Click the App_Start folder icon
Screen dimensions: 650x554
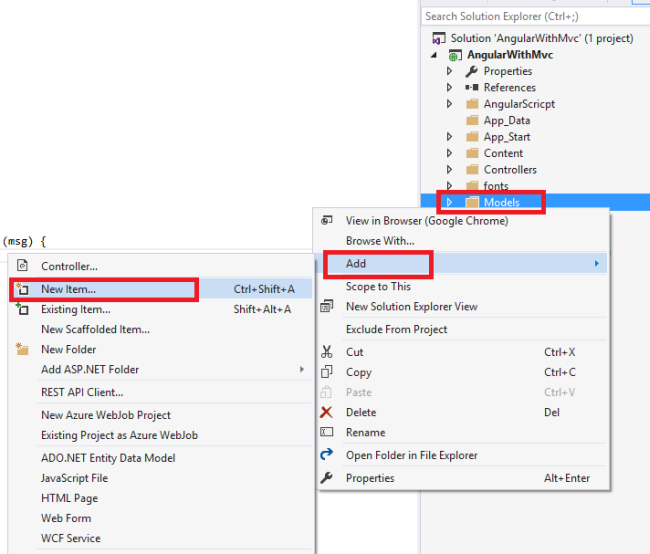pos(472,137)
